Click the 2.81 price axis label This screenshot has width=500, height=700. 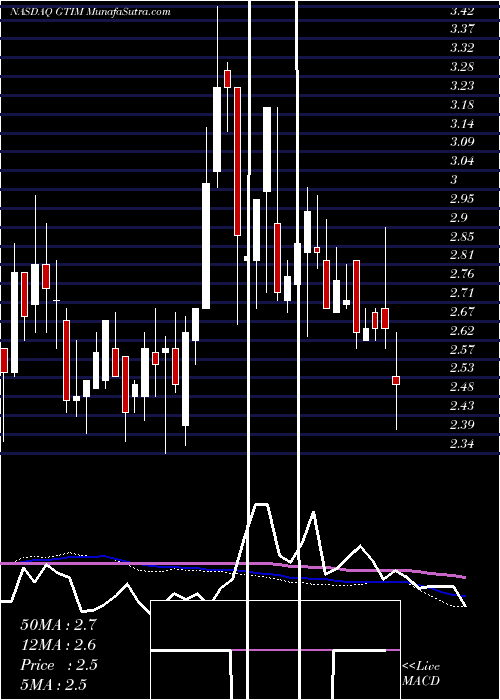462,255
